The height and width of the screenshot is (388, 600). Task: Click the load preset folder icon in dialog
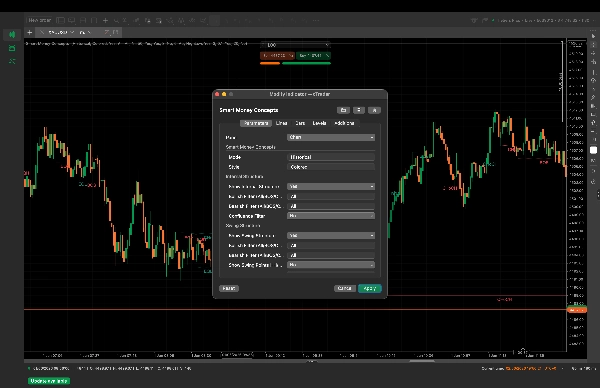(x=343, y=110)
